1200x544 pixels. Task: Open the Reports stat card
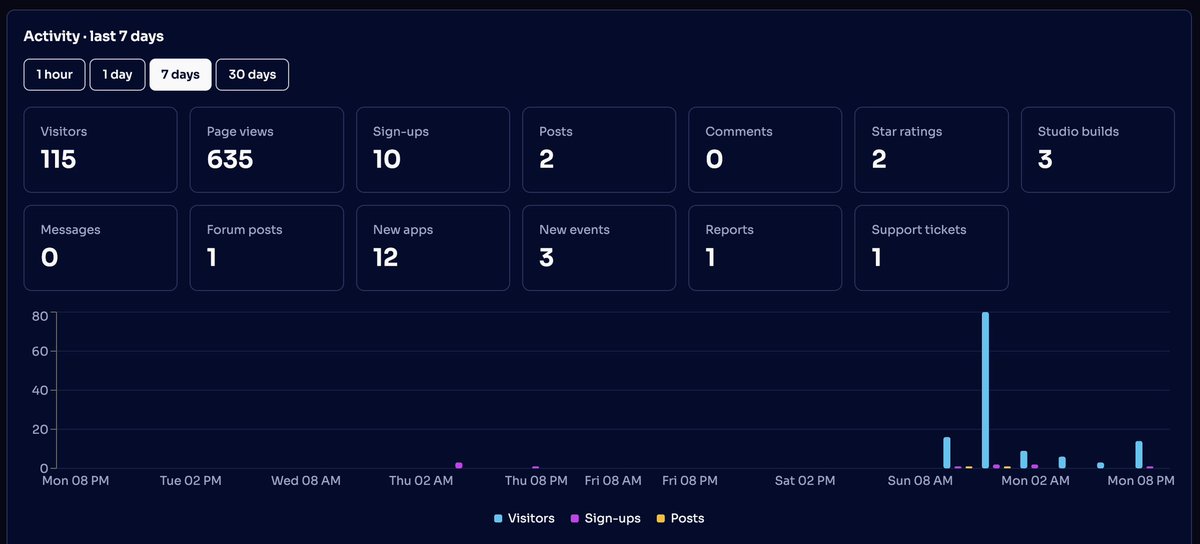tap(765, 248)
